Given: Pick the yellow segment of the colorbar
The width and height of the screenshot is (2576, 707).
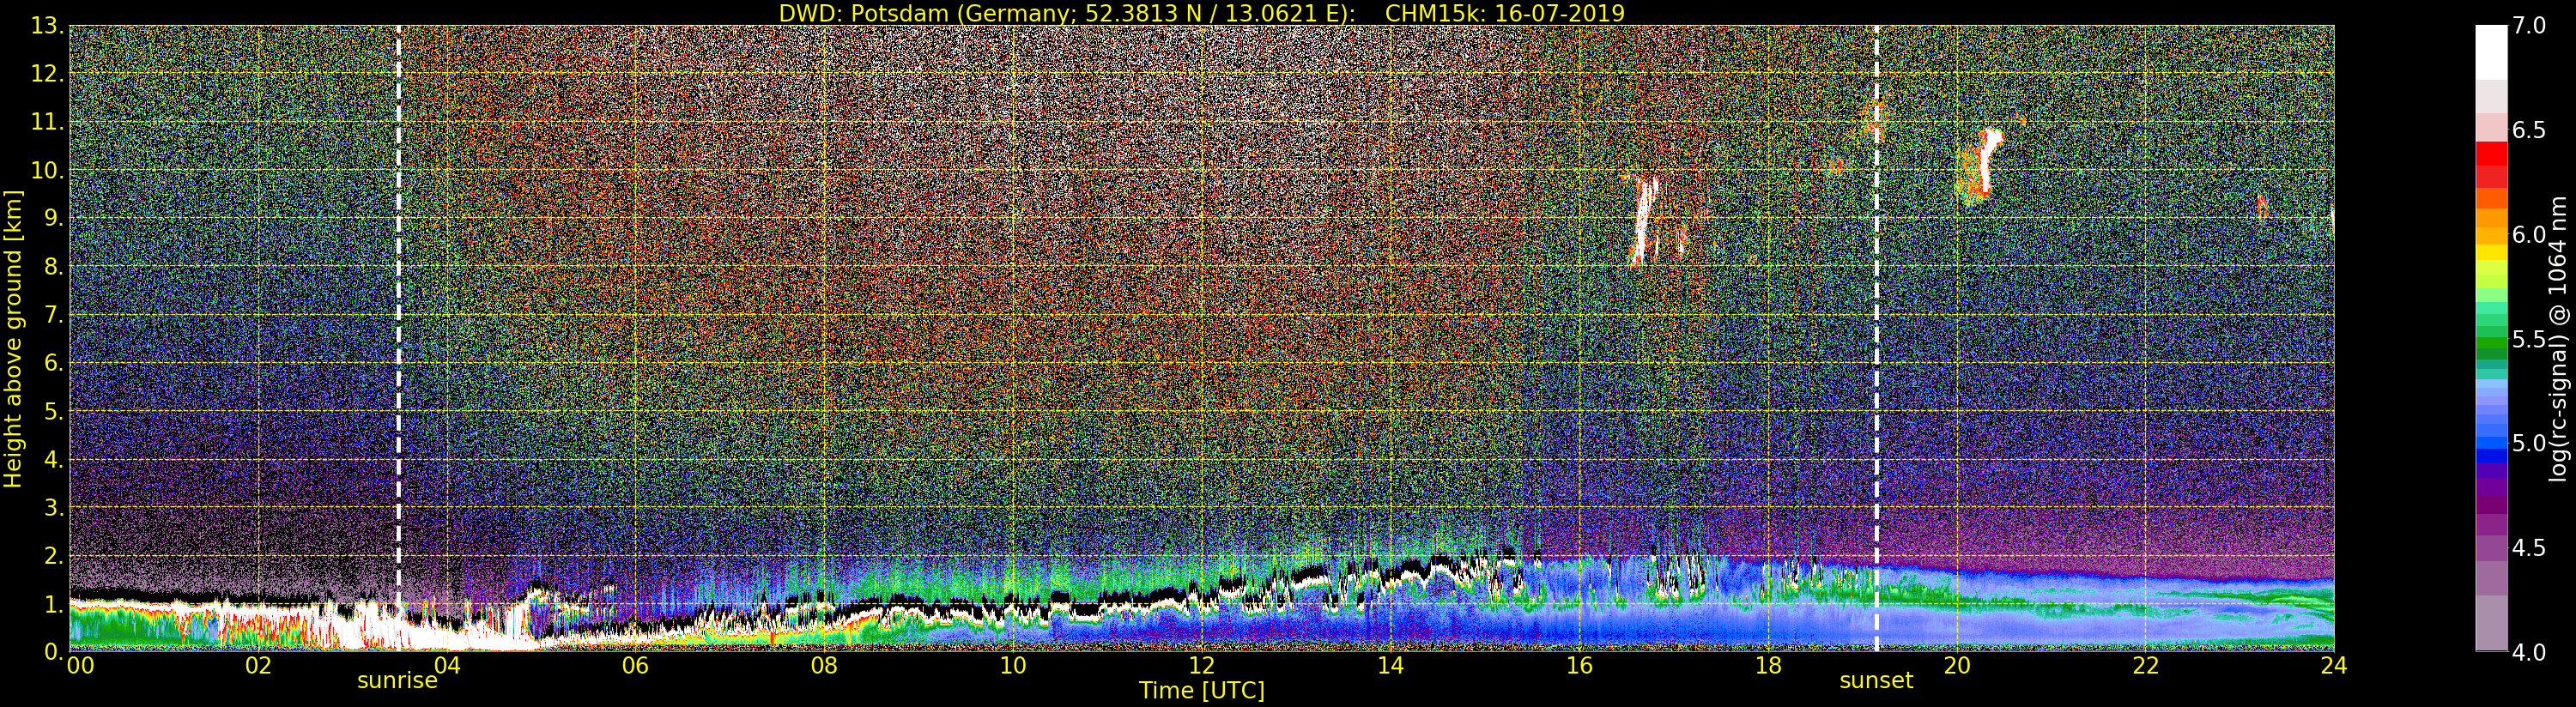Looking at the screenshot, I should [x=2491, y=252].
